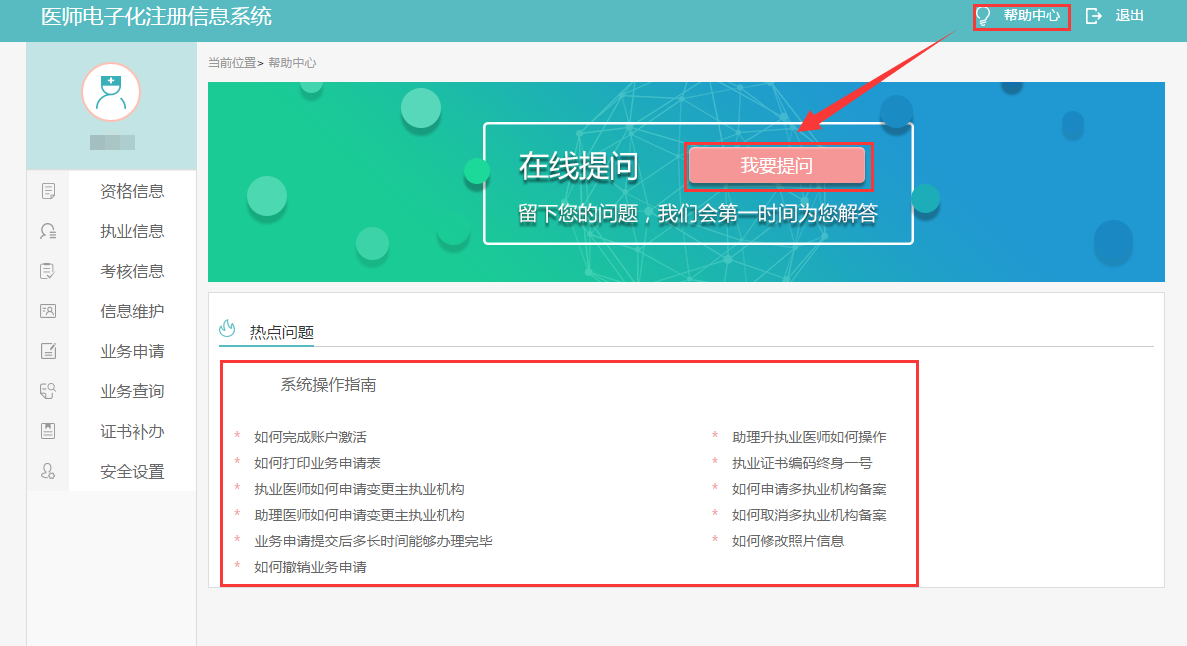This screenshot has height=646, width=1187.
Task: Open 证书补办 via its certificate icon
Action: (47, 431)
